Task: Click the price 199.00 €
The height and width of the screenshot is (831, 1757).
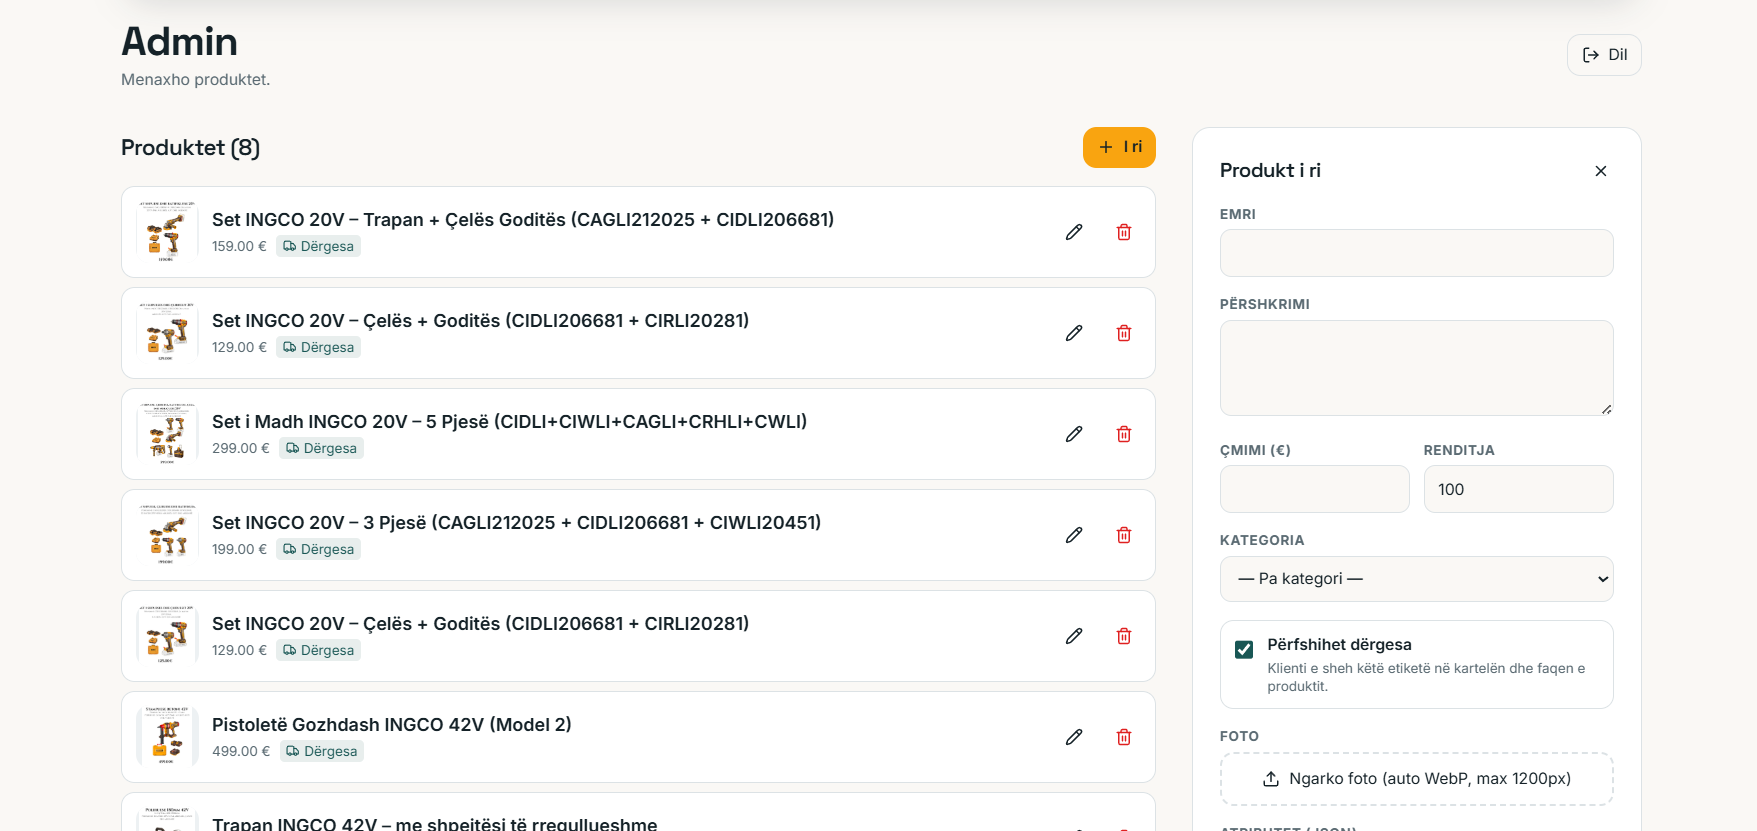Action: click(239, 549)
